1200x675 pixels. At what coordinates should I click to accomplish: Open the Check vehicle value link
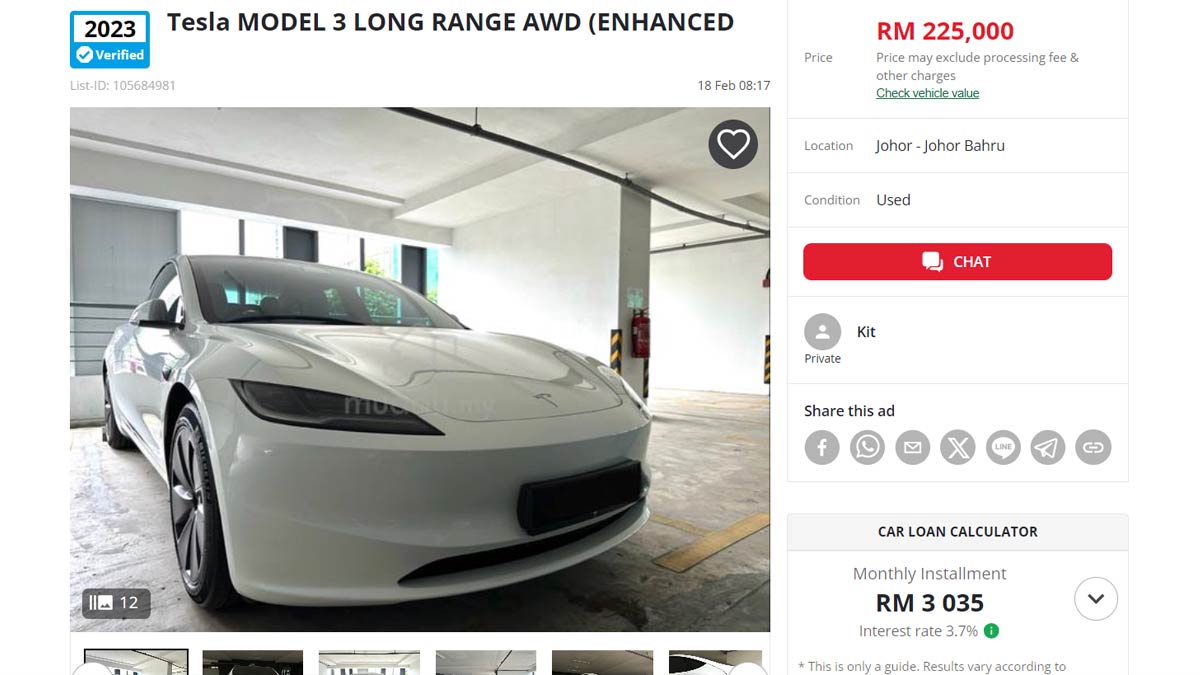(x=927, y=93)
